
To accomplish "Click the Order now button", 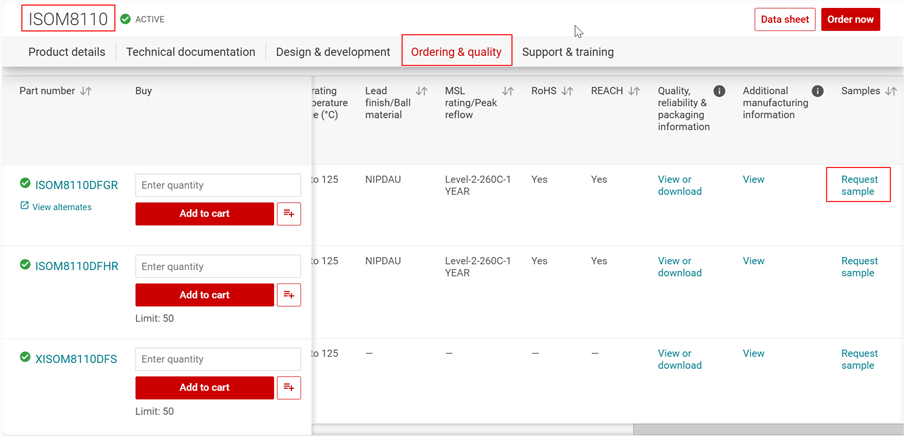I will [850, 19].
